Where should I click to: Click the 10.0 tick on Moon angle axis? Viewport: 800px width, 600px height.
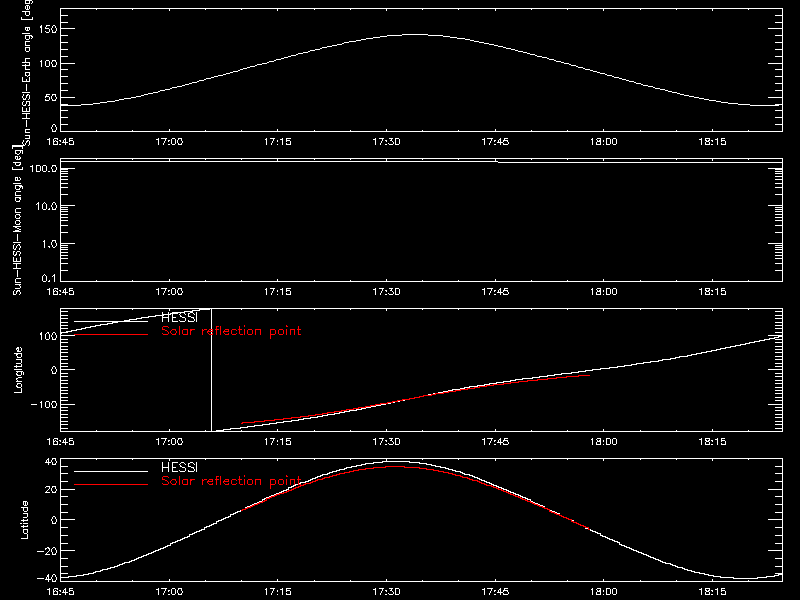(x=46, y=206)
